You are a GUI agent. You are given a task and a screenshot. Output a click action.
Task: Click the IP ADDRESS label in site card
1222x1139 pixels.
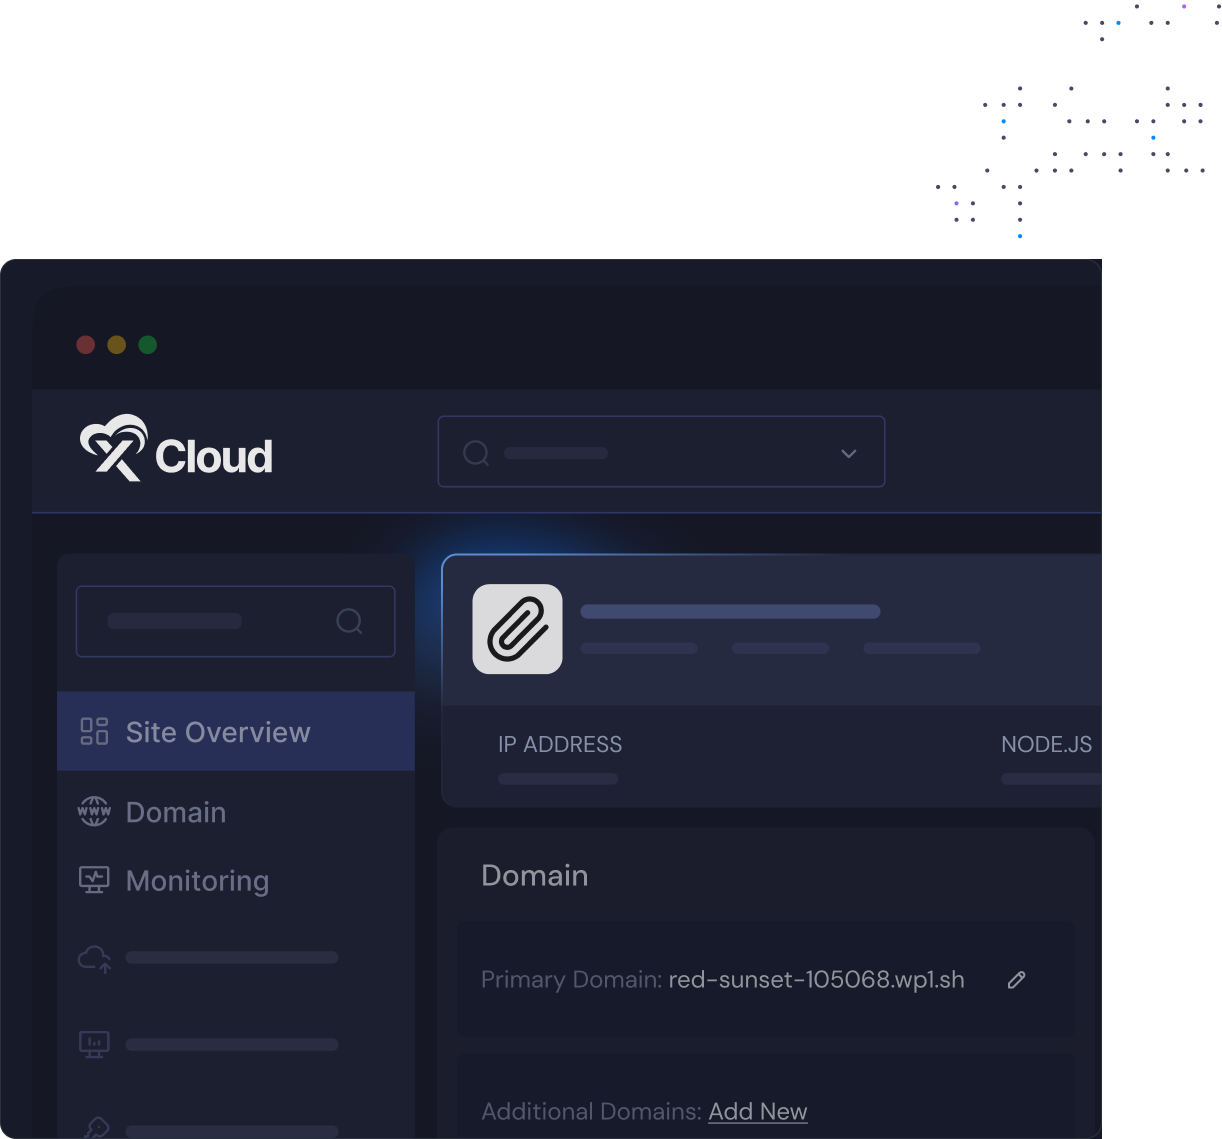pos(560,745)
